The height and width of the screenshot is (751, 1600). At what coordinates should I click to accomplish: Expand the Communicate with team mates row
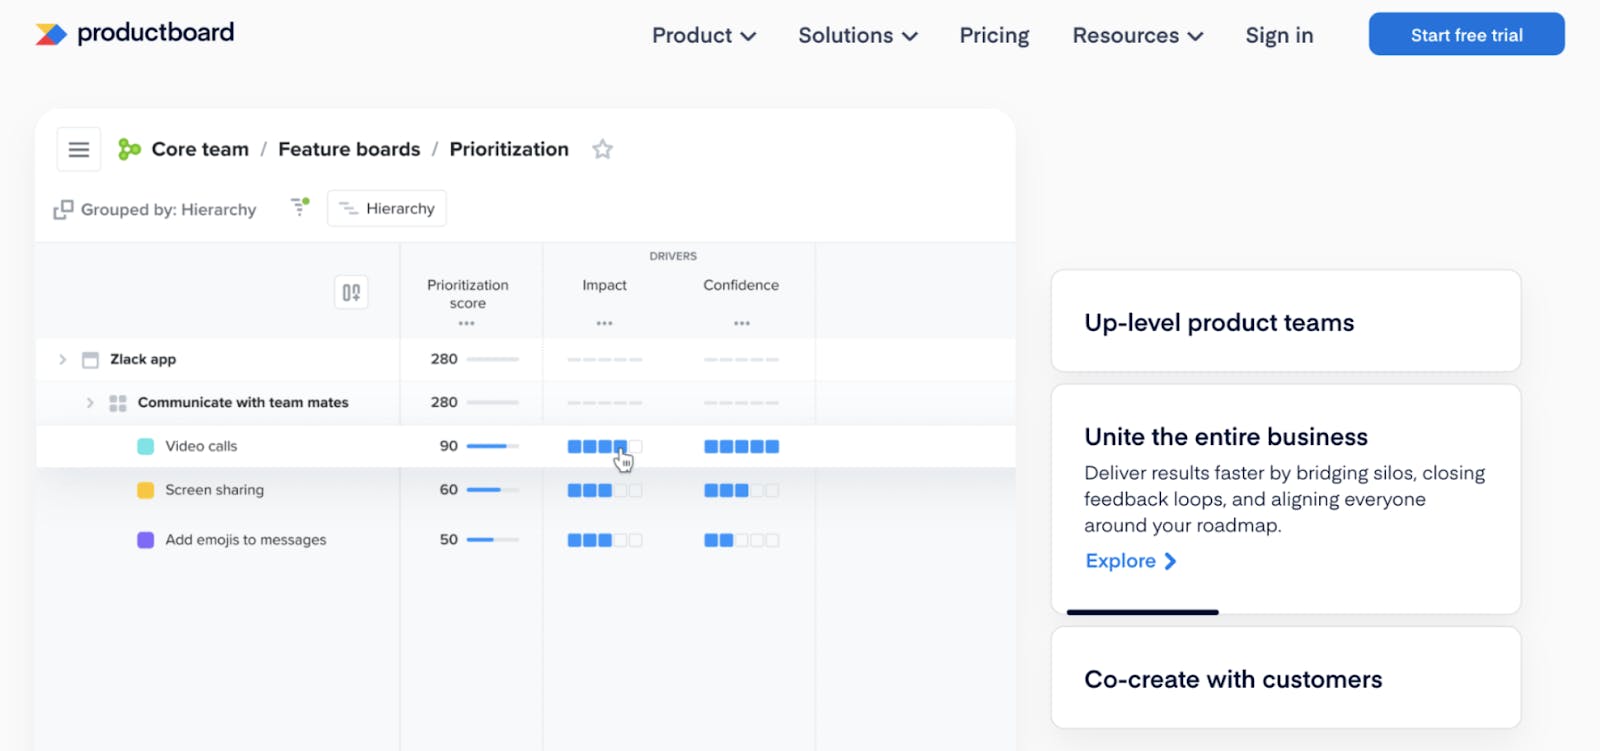(90, 403)
